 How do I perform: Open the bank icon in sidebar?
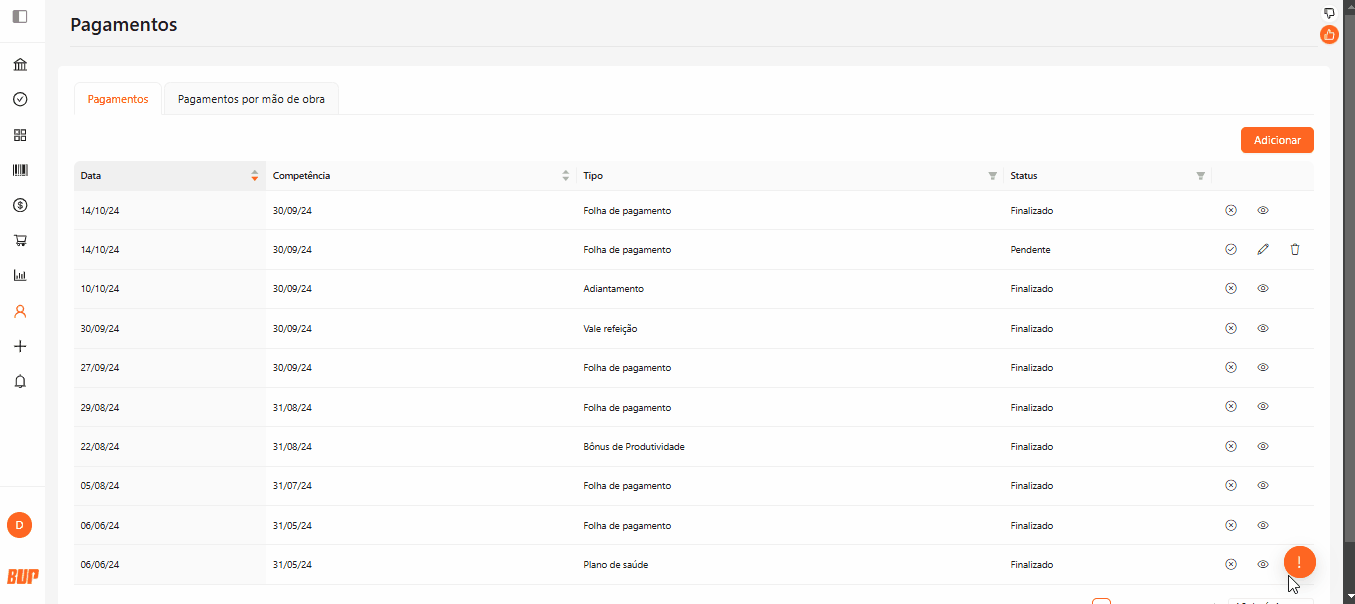[x=20, y=65]
